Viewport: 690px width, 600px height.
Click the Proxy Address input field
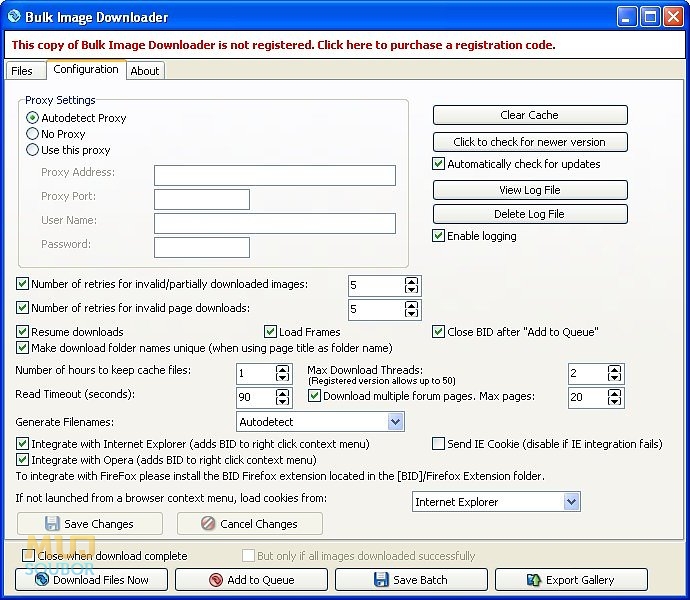tap(275, 175)
